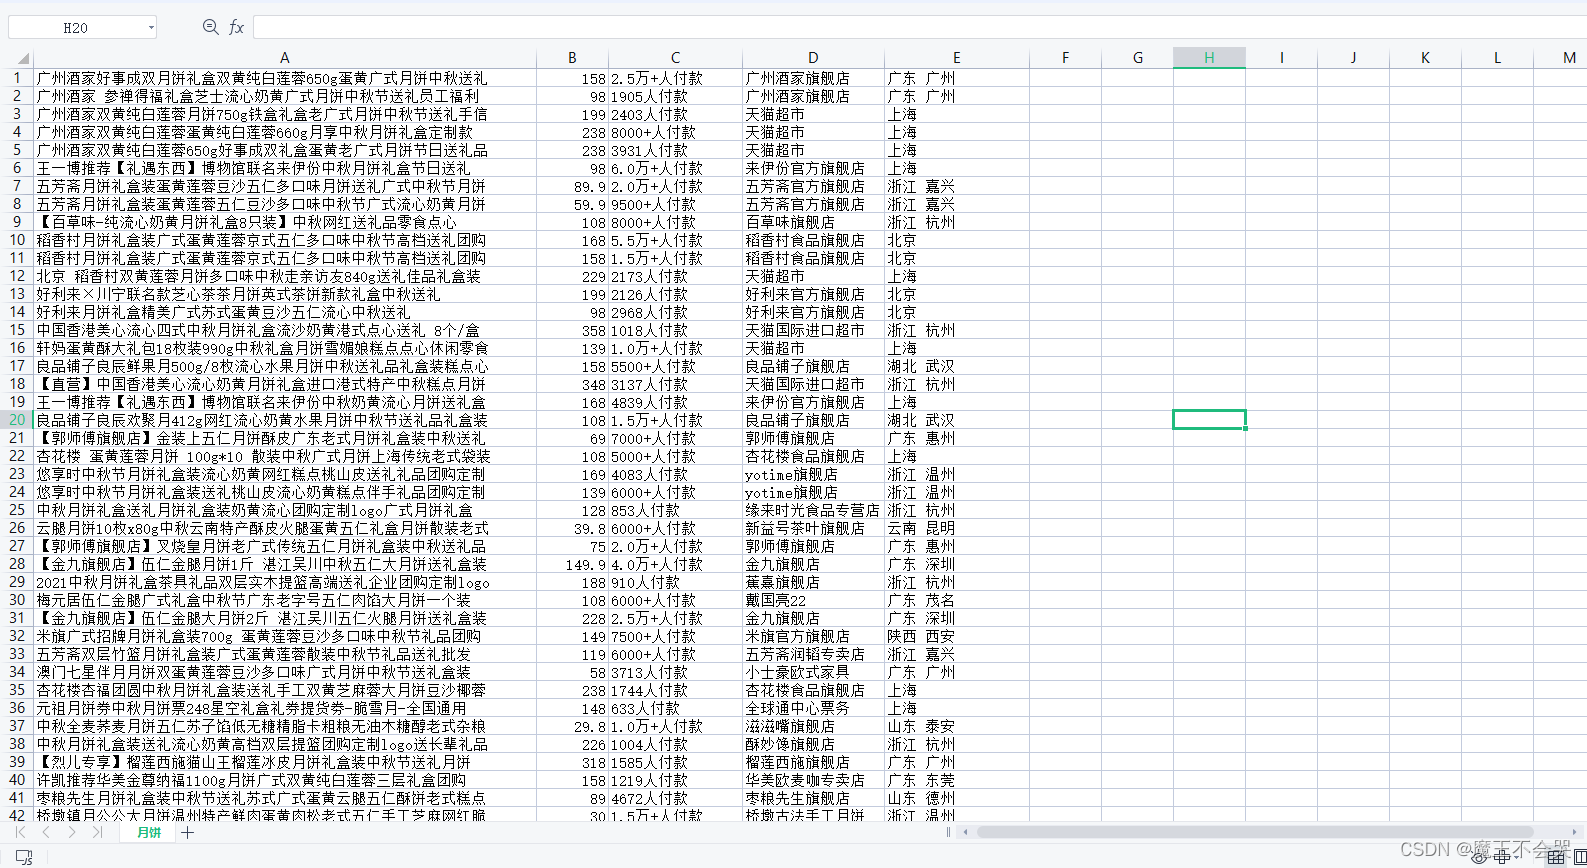Select cell '3931人付款'
This screenshot has width=1587, height=868.
click(x=675, y=150)
